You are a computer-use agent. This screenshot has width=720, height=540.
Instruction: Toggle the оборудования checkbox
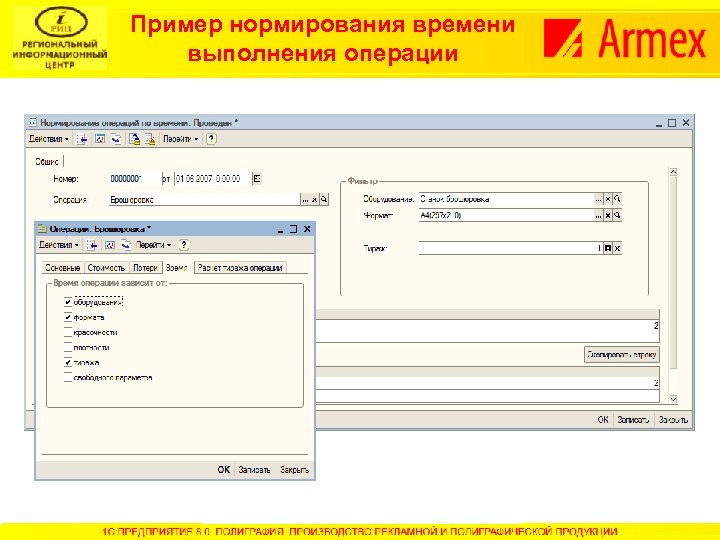68,302
